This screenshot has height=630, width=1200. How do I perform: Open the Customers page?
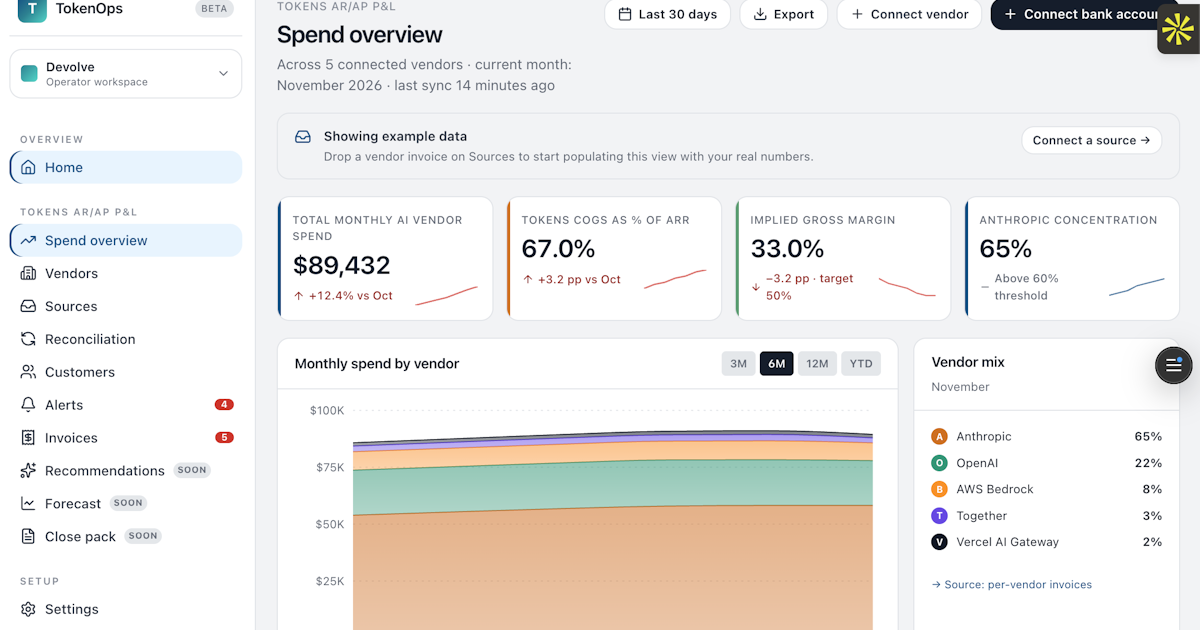pos(126,372)
